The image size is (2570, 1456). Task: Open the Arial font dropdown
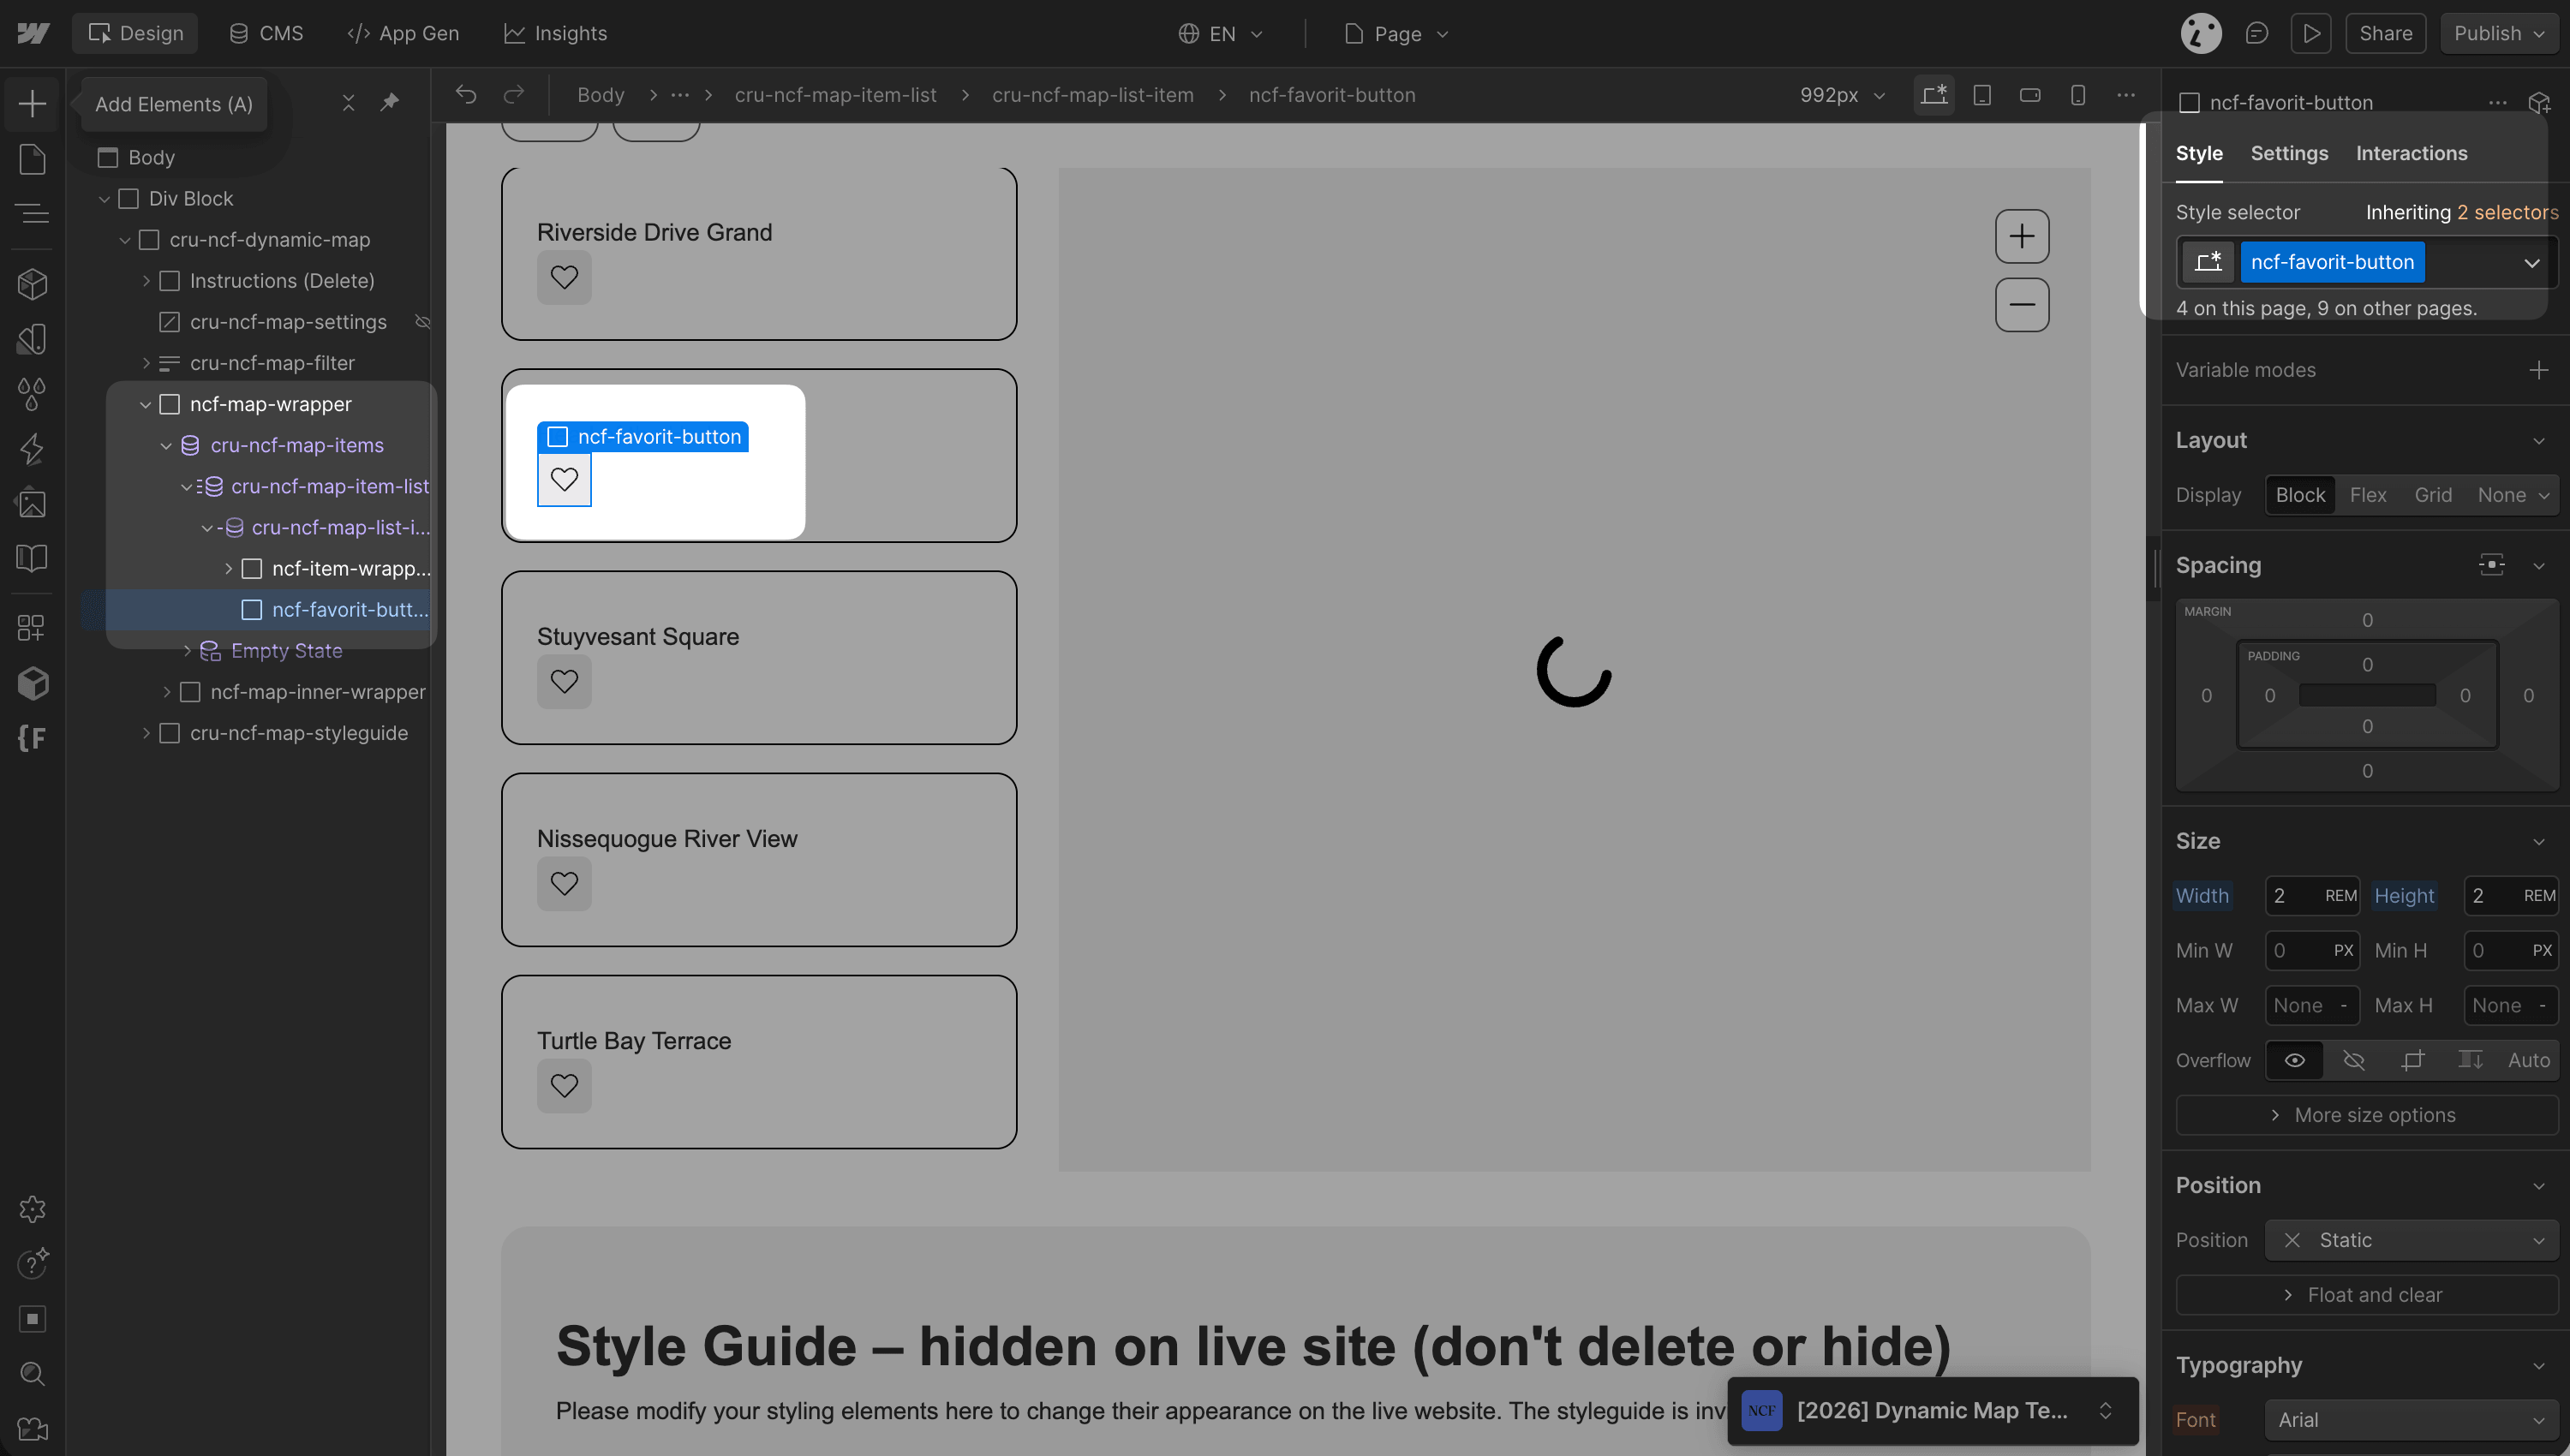pos(2411,1420)
